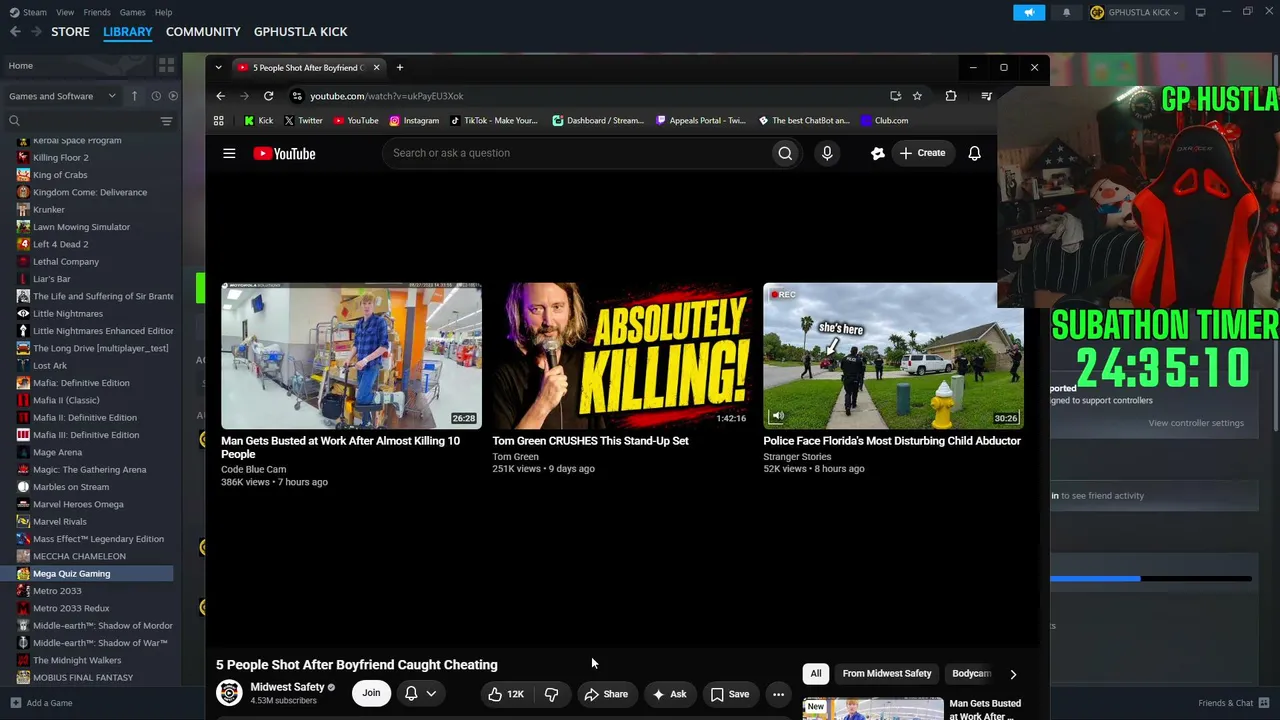Open the View menu in Steam

(65, 12)
